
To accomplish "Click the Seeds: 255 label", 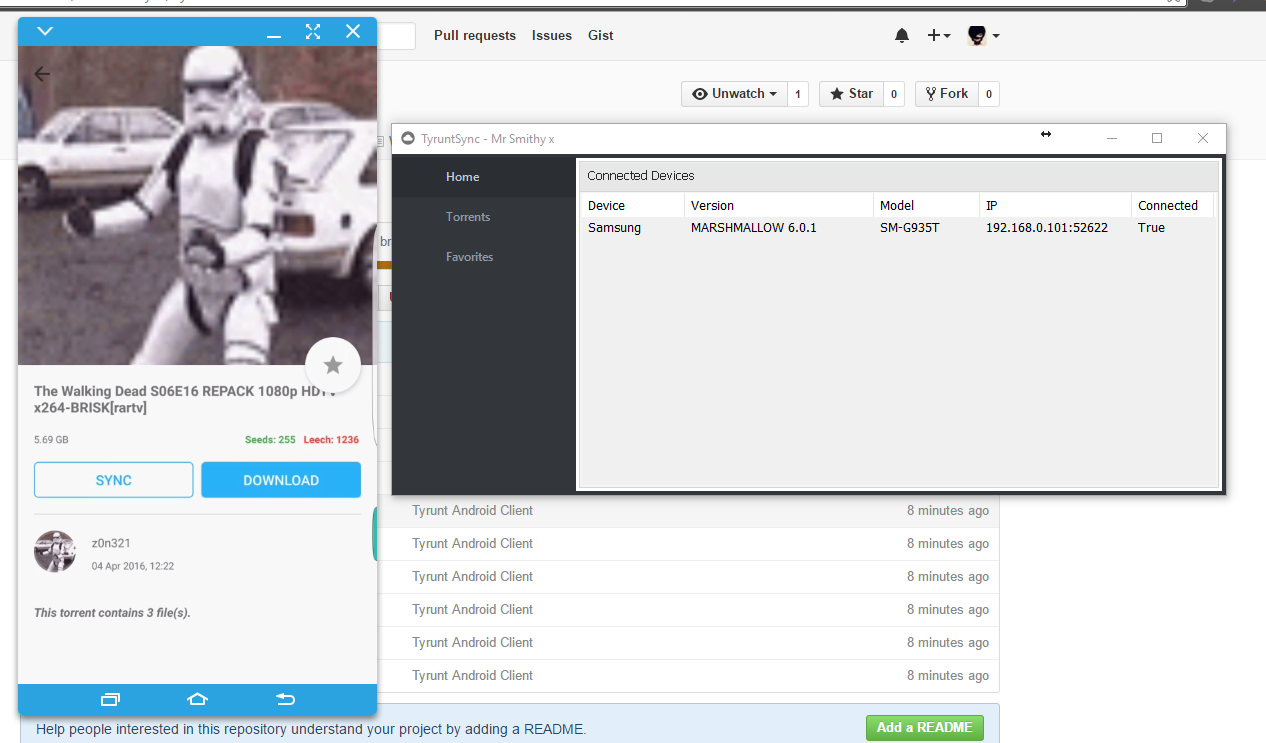I will tap(270, 440).
